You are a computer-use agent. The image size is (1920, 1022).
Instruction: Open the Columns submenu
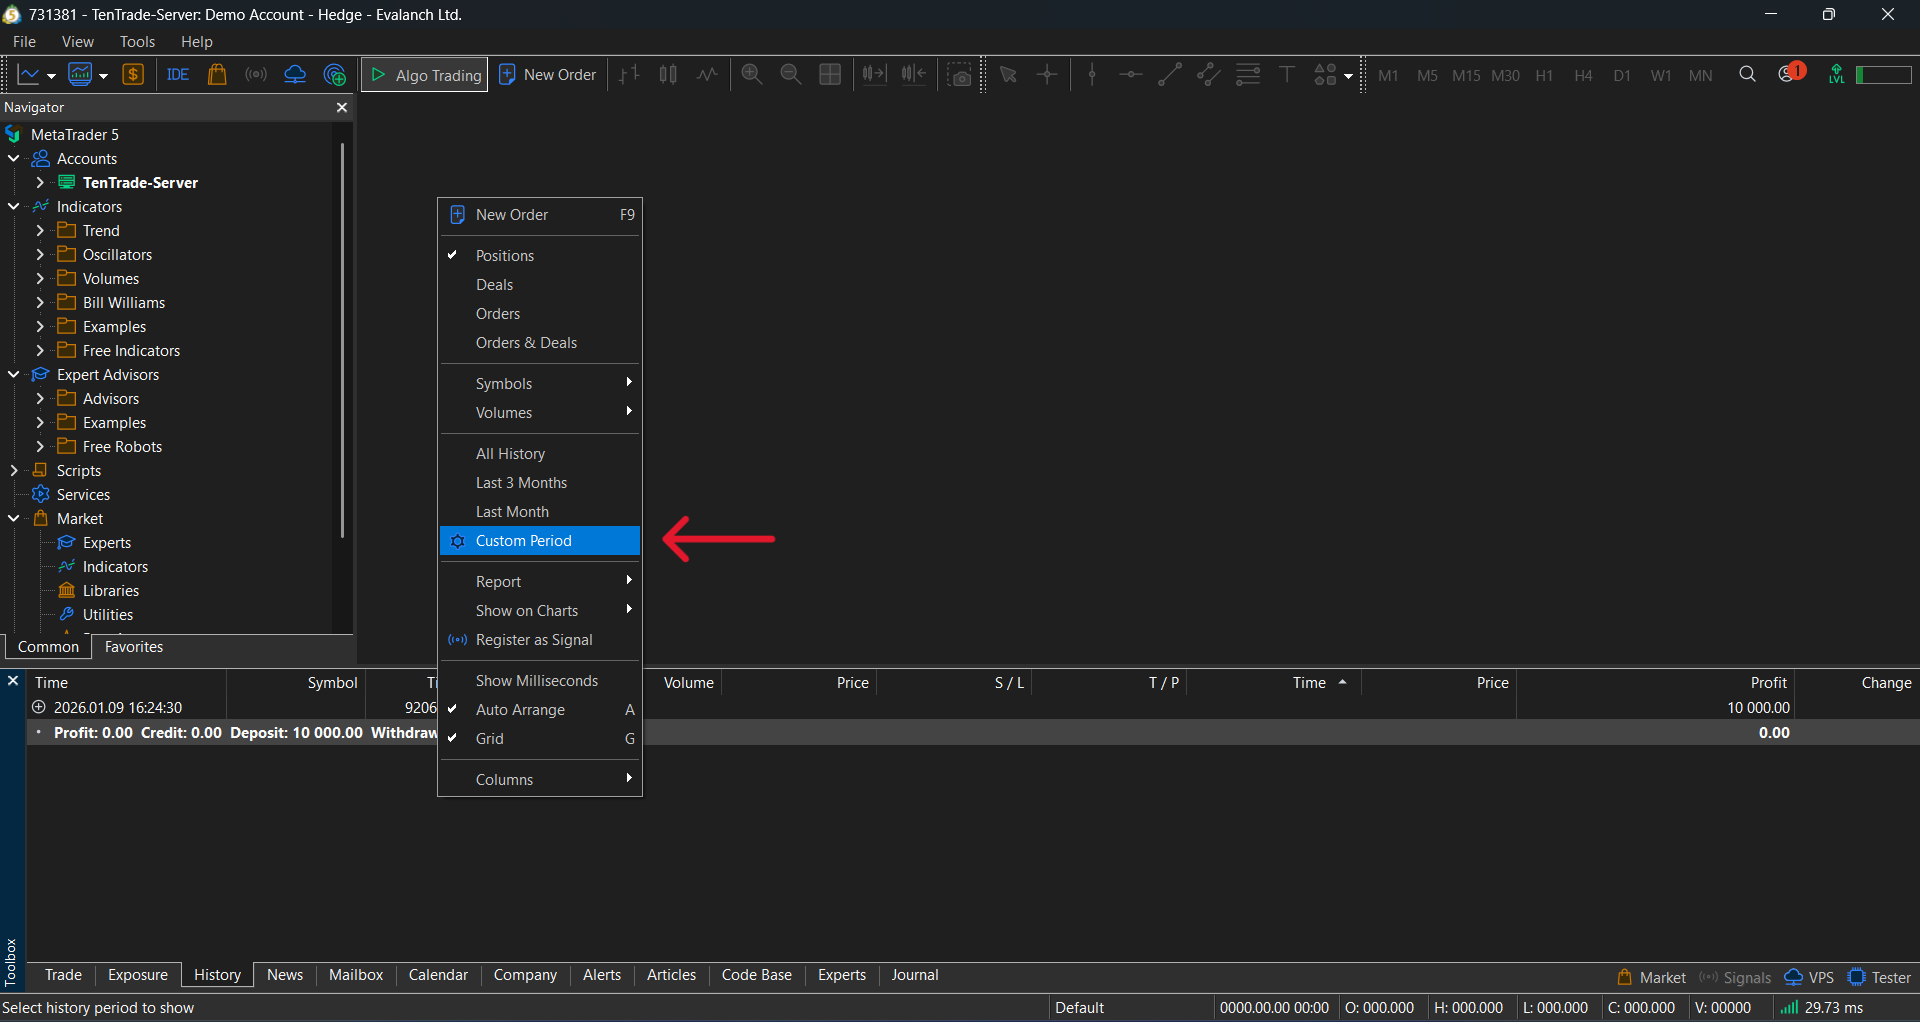click(540, 780)
